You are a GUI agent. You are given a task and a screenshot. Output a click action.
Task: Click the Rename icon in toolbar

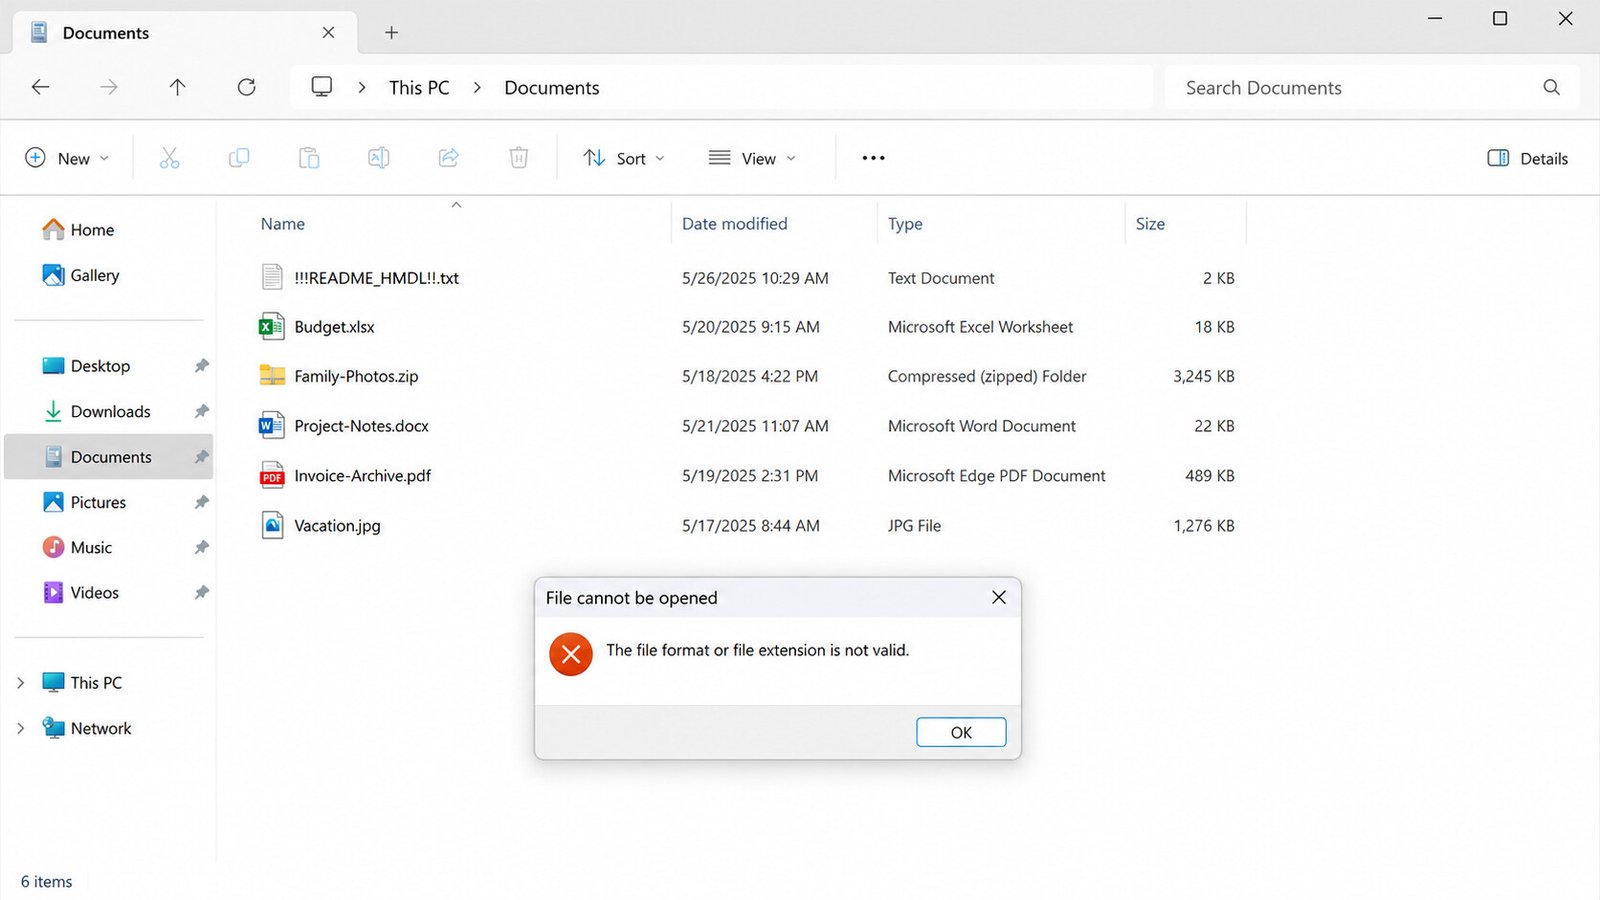[379, 158]
